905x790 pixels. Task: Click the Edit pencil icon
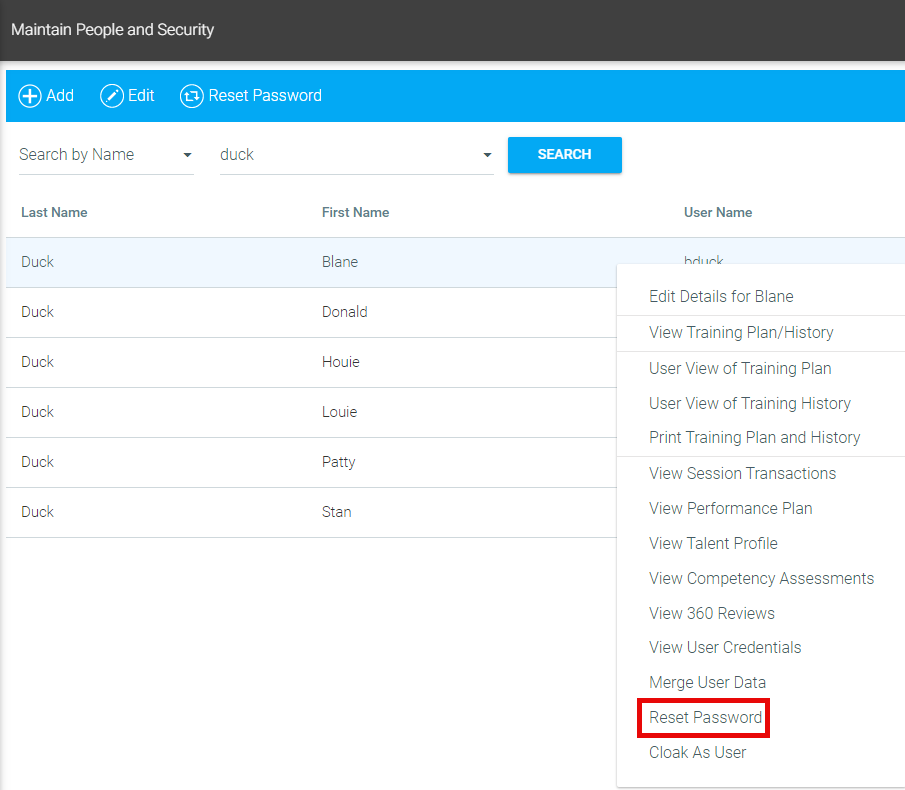[112, 96]
